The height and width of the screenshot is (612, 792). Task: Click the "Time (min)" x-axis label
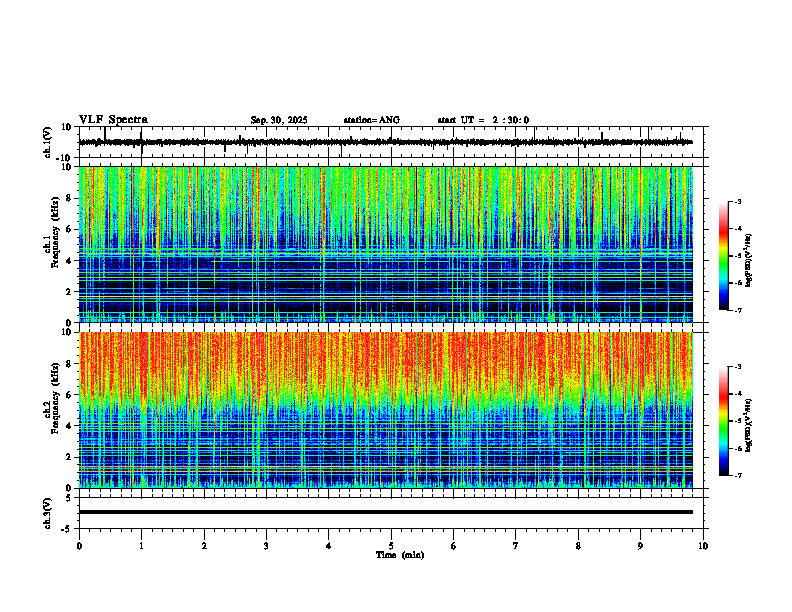pos(400,555)
